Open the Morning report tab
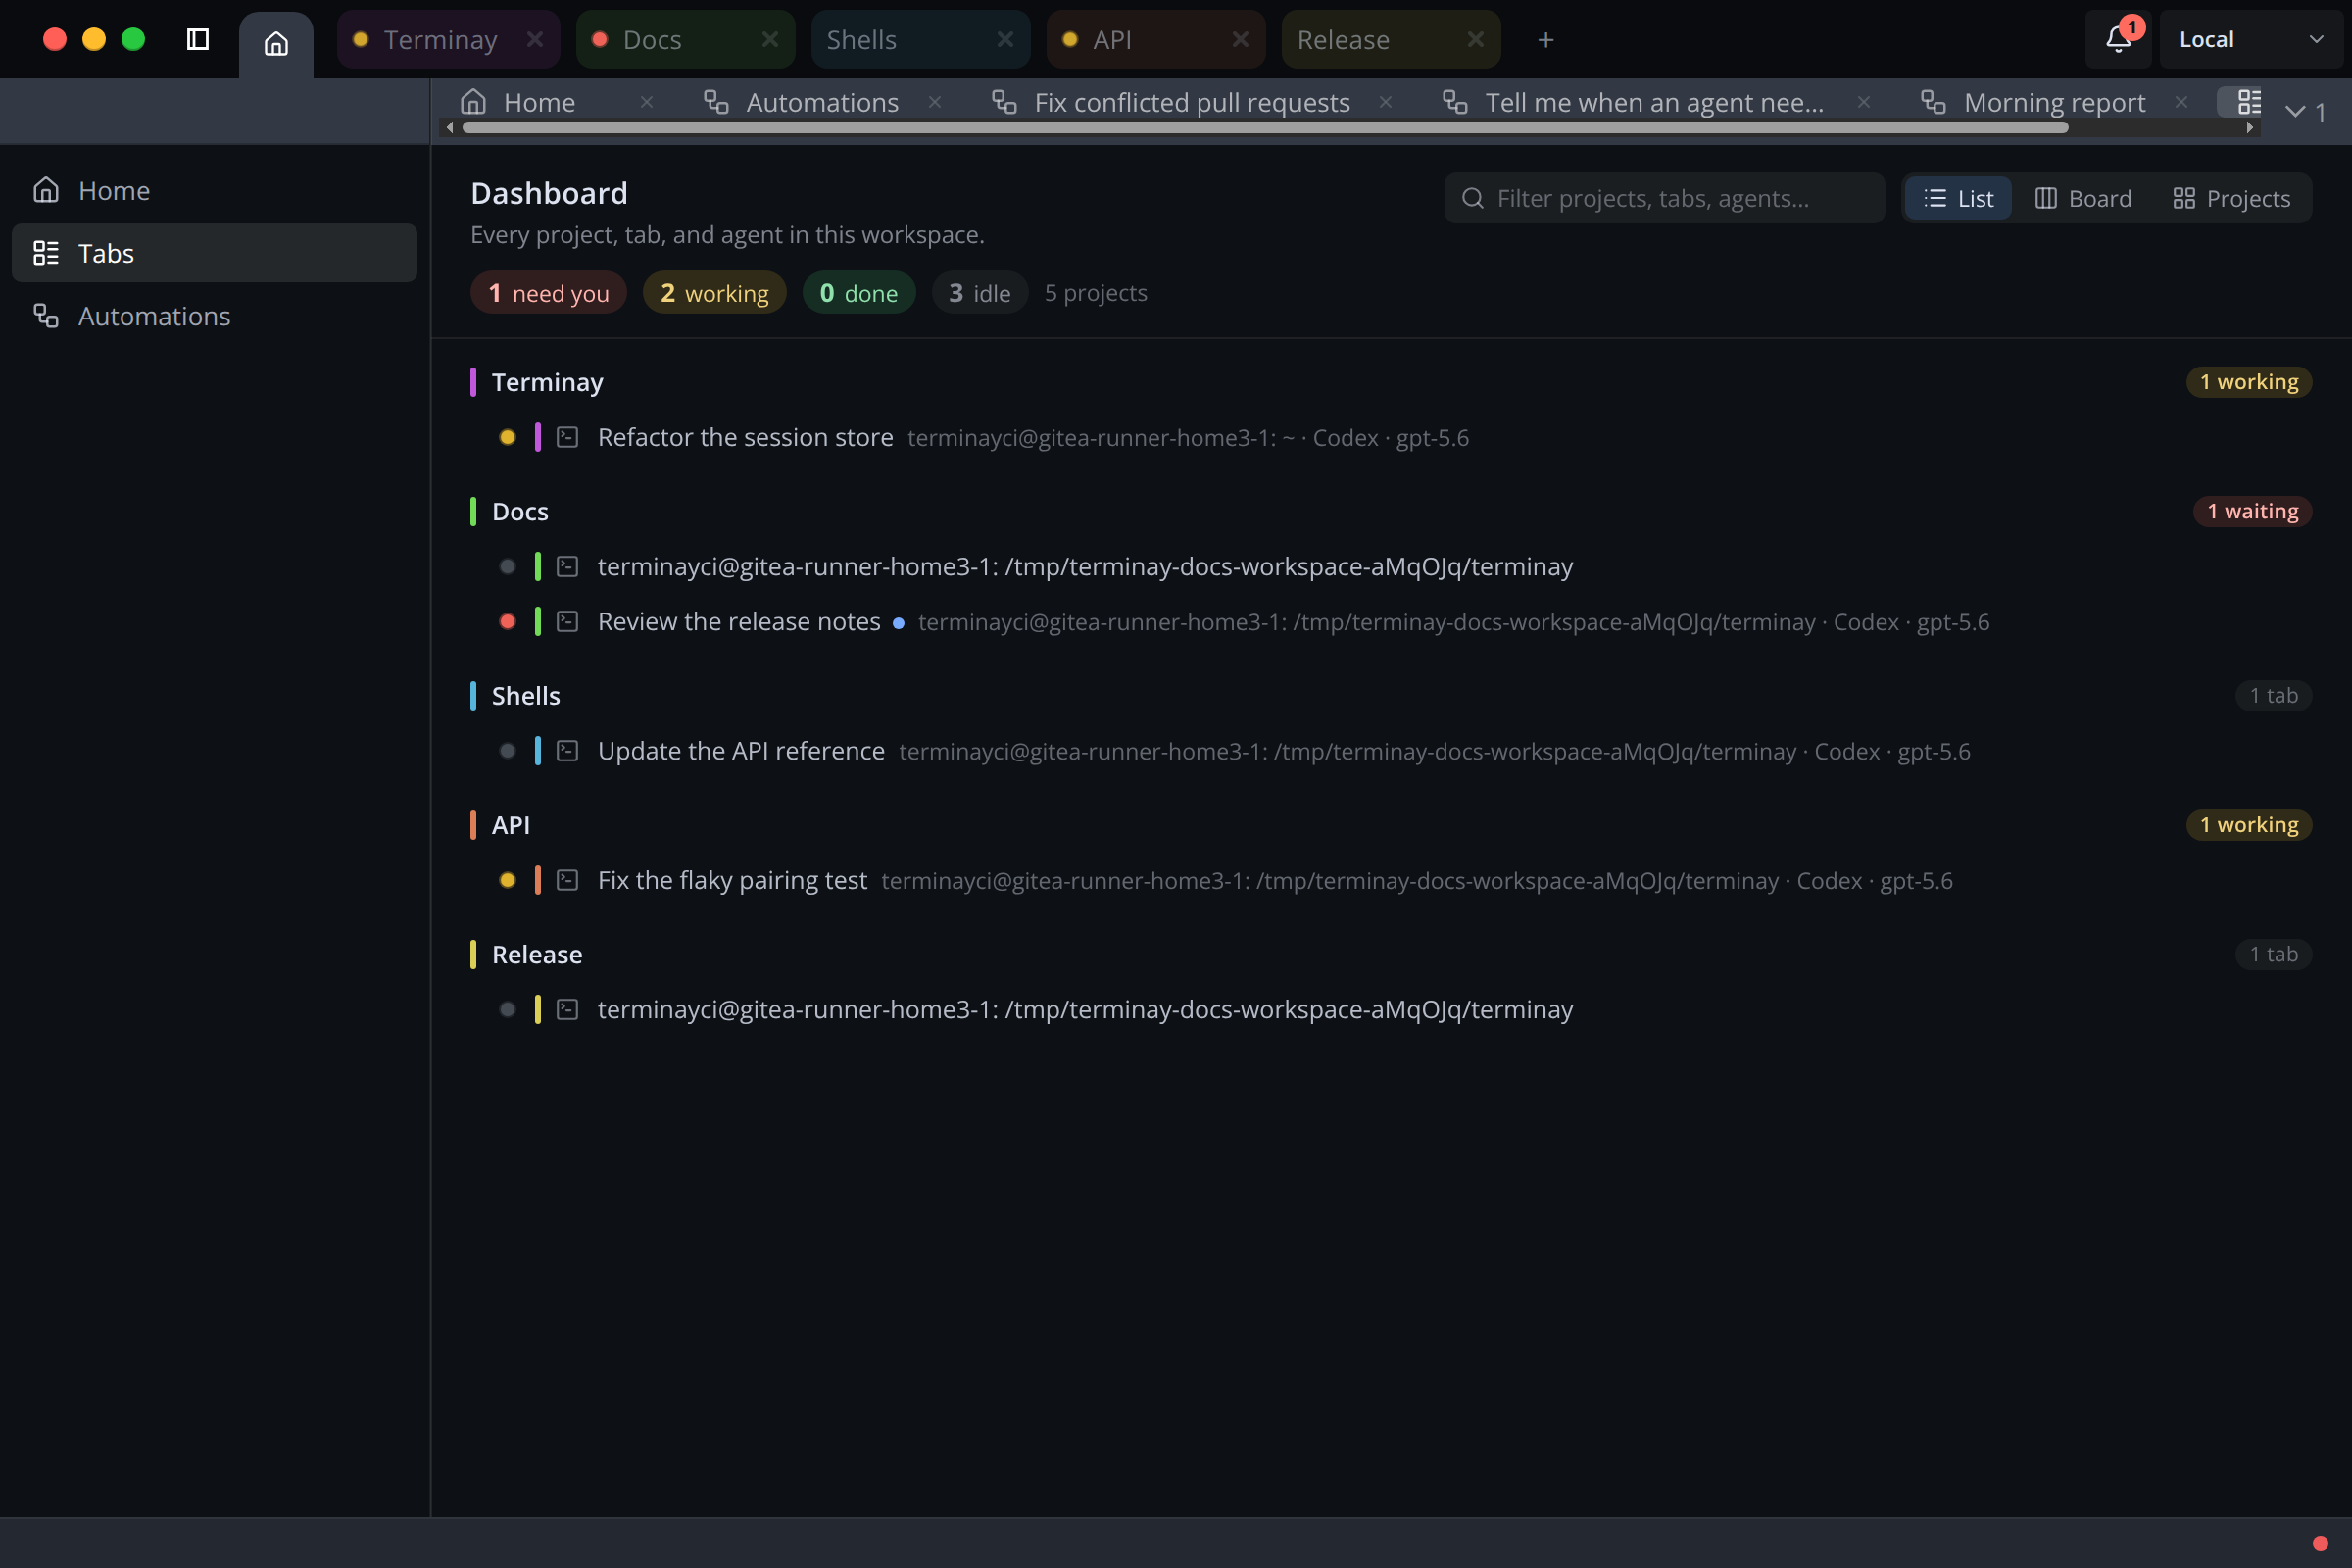The width and height of the screenshot is (2352, 1568). click(x=2054, y=102)
